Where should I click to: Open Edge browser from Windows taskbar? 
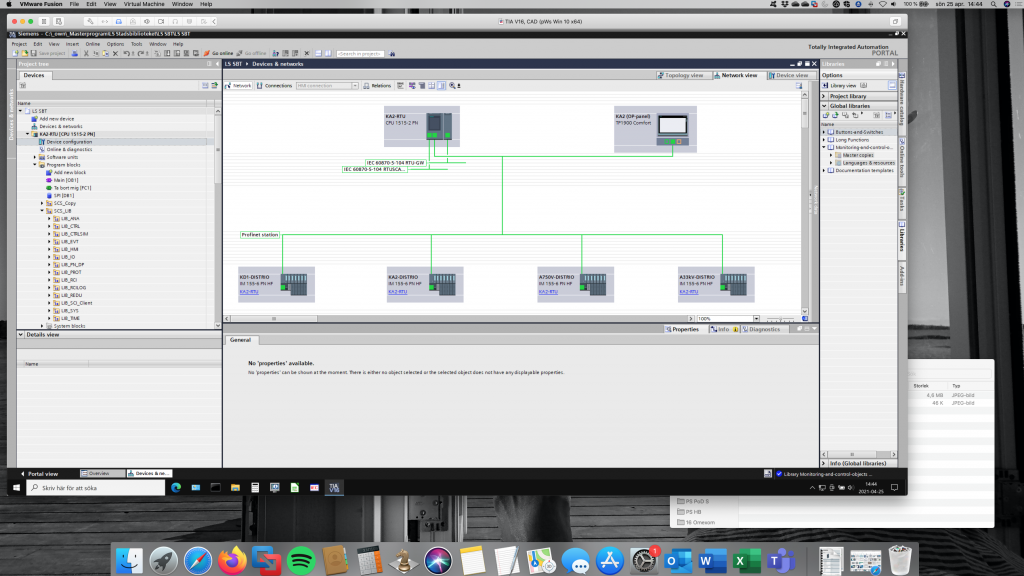(x=176, y=488)
